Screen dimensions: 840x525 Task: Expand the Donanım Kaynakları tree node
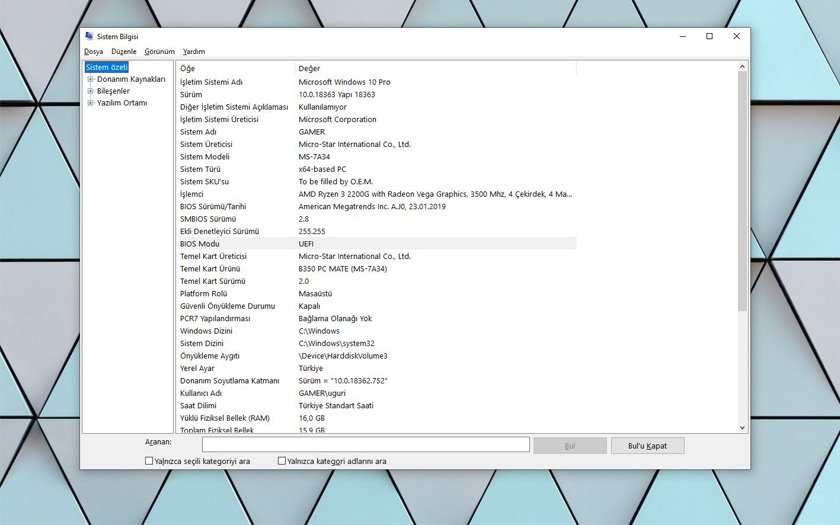[90, 79]
